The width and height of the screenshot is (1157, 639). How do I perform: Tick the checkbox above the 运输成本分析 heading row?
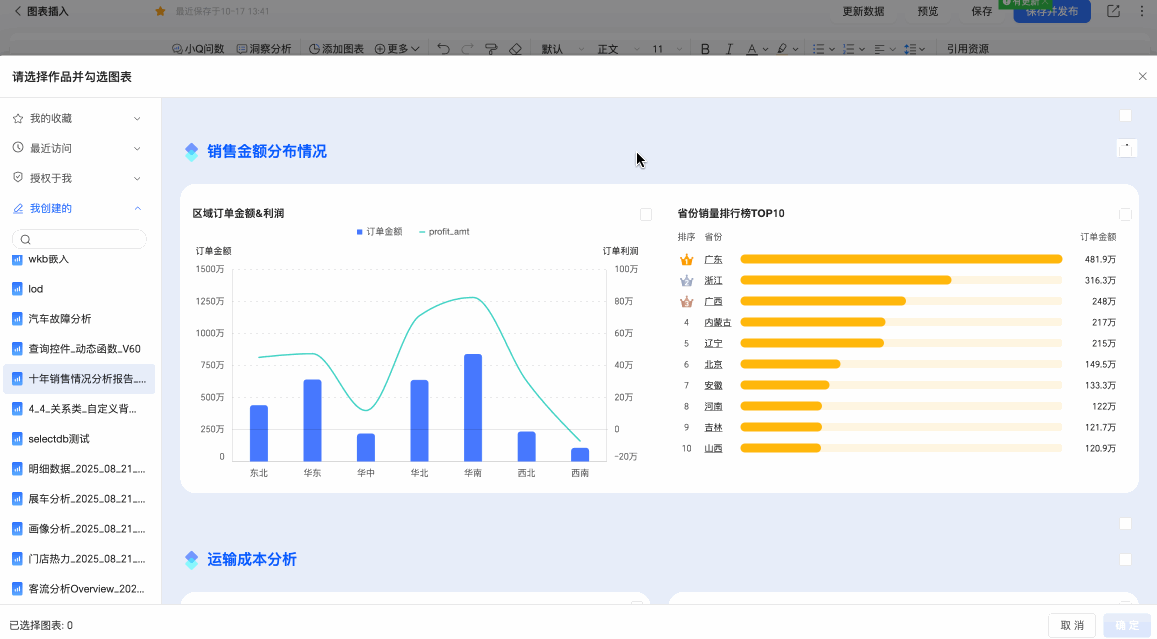[x=1125, y=523]
